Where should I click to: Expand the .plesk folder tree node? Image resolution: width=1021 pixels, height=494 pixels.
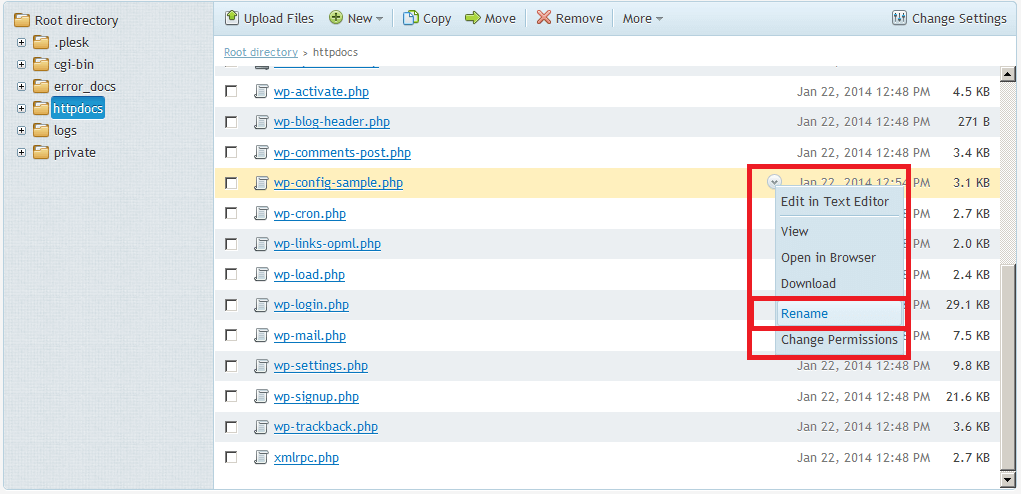tap(21, 43)
